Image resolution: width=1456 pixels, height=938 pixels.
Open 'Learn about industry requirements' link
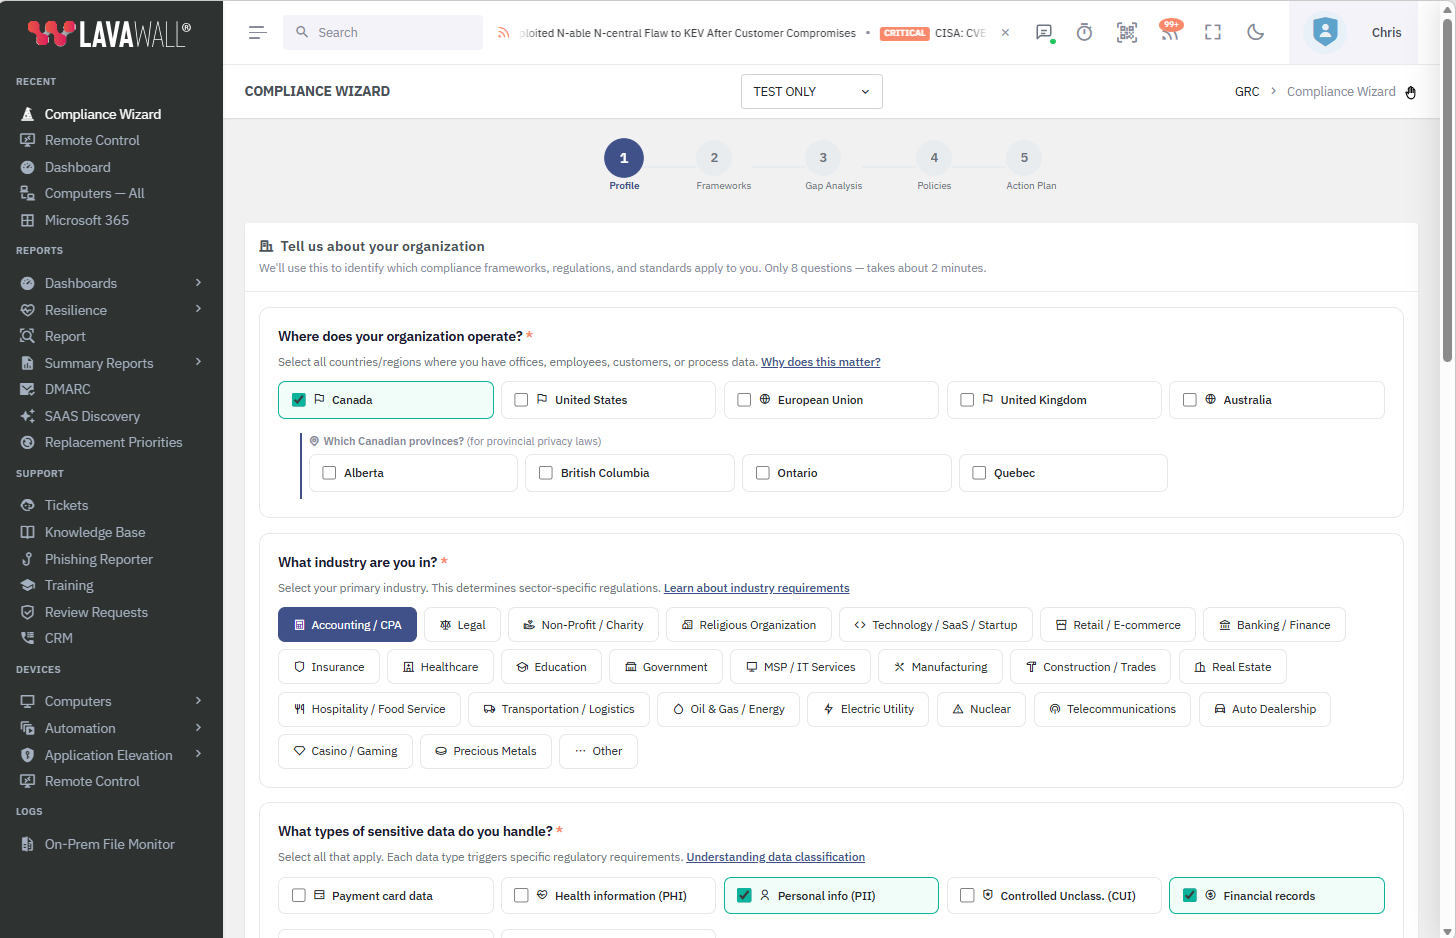756,588
